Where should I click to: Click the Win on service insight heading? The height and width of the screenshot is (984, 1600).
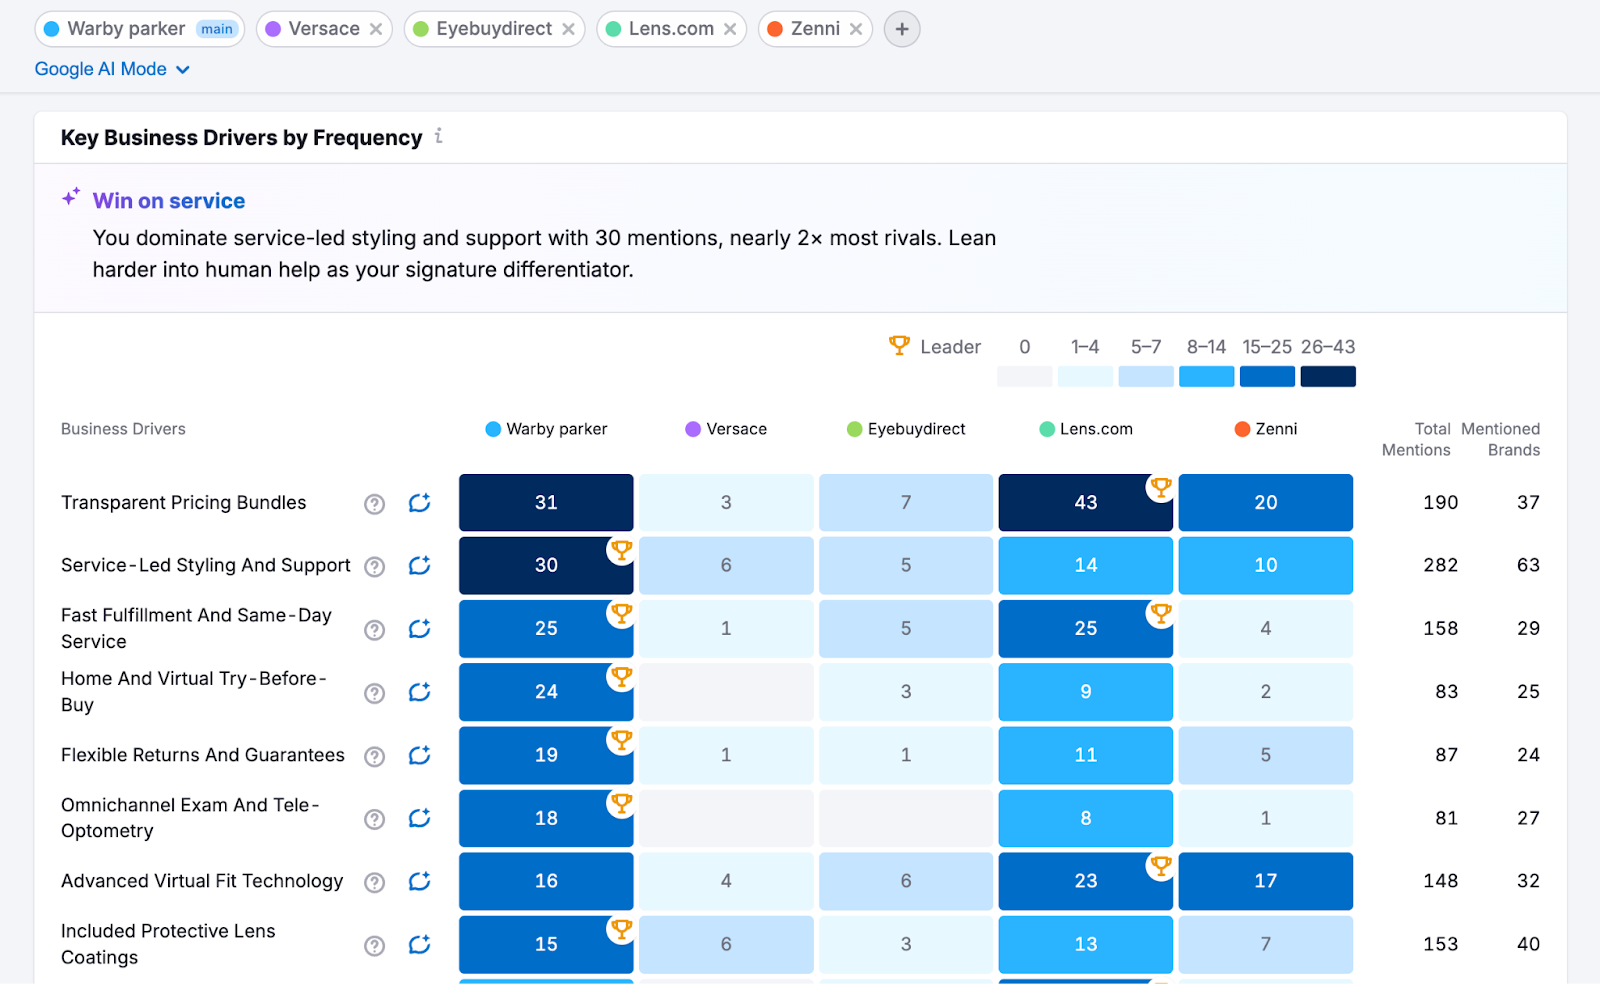click(x=168, y=201)
